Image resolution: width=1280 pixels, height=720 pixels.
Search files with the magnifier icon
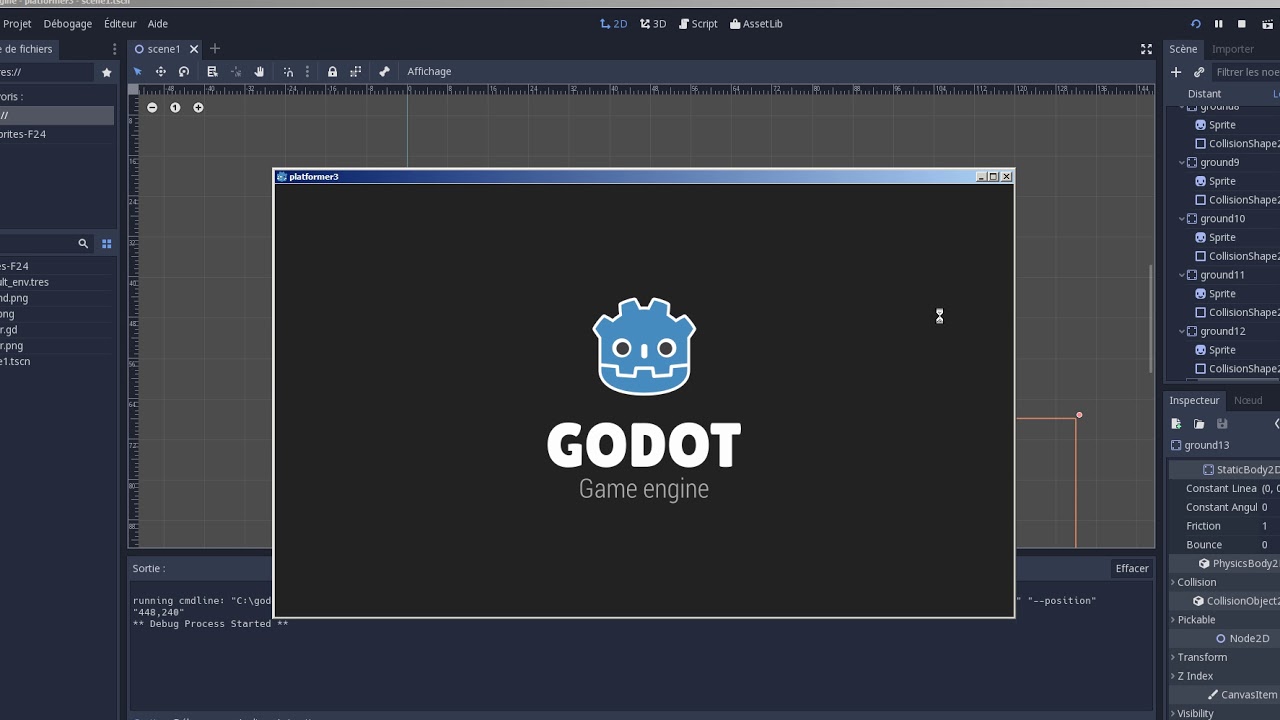tap(83, 243)
